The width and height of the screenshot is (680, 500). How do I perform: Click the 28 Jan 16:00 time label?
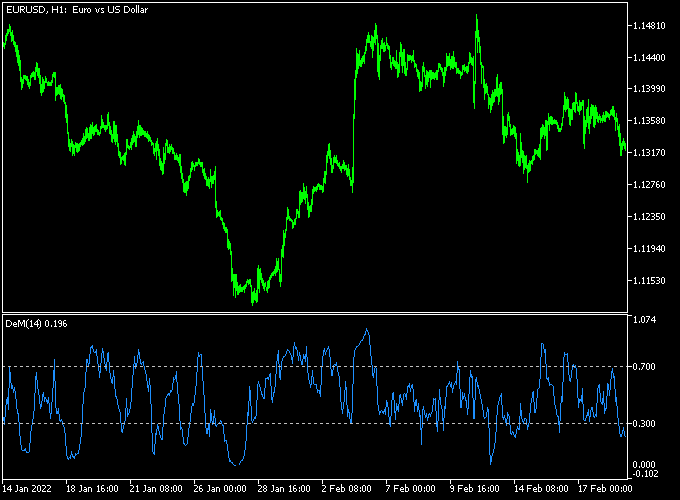[x=284, y=489]
